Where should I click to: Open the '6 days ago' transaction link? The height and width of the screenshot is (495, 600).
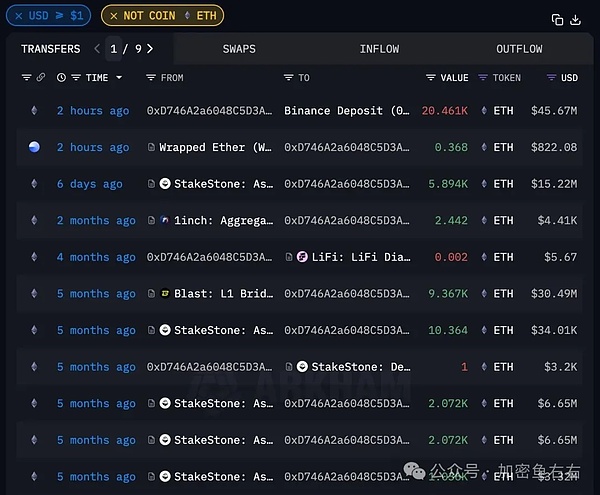[x=90, y=184]
